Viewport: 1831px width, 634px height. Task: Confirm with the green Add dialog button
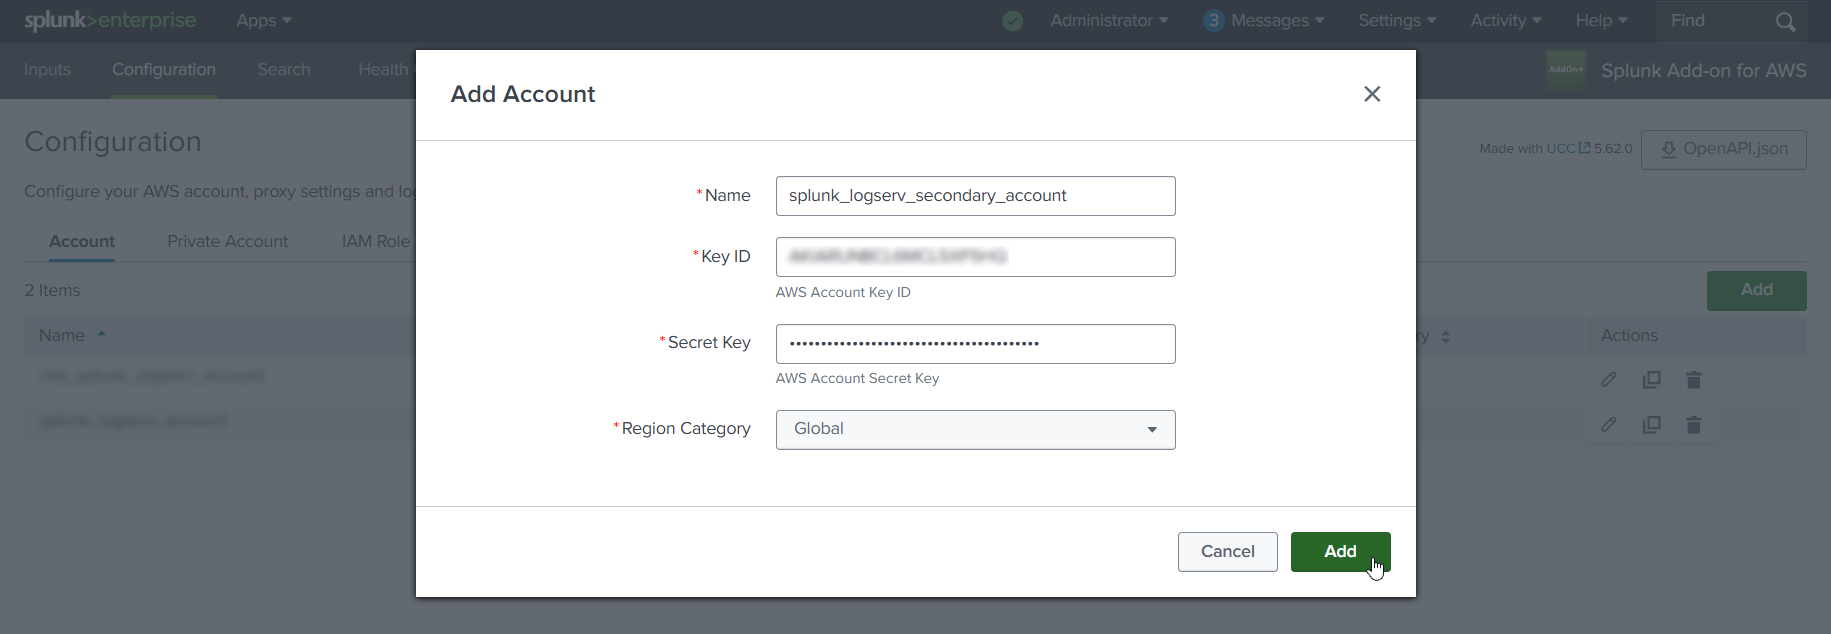pos(1340,552)
